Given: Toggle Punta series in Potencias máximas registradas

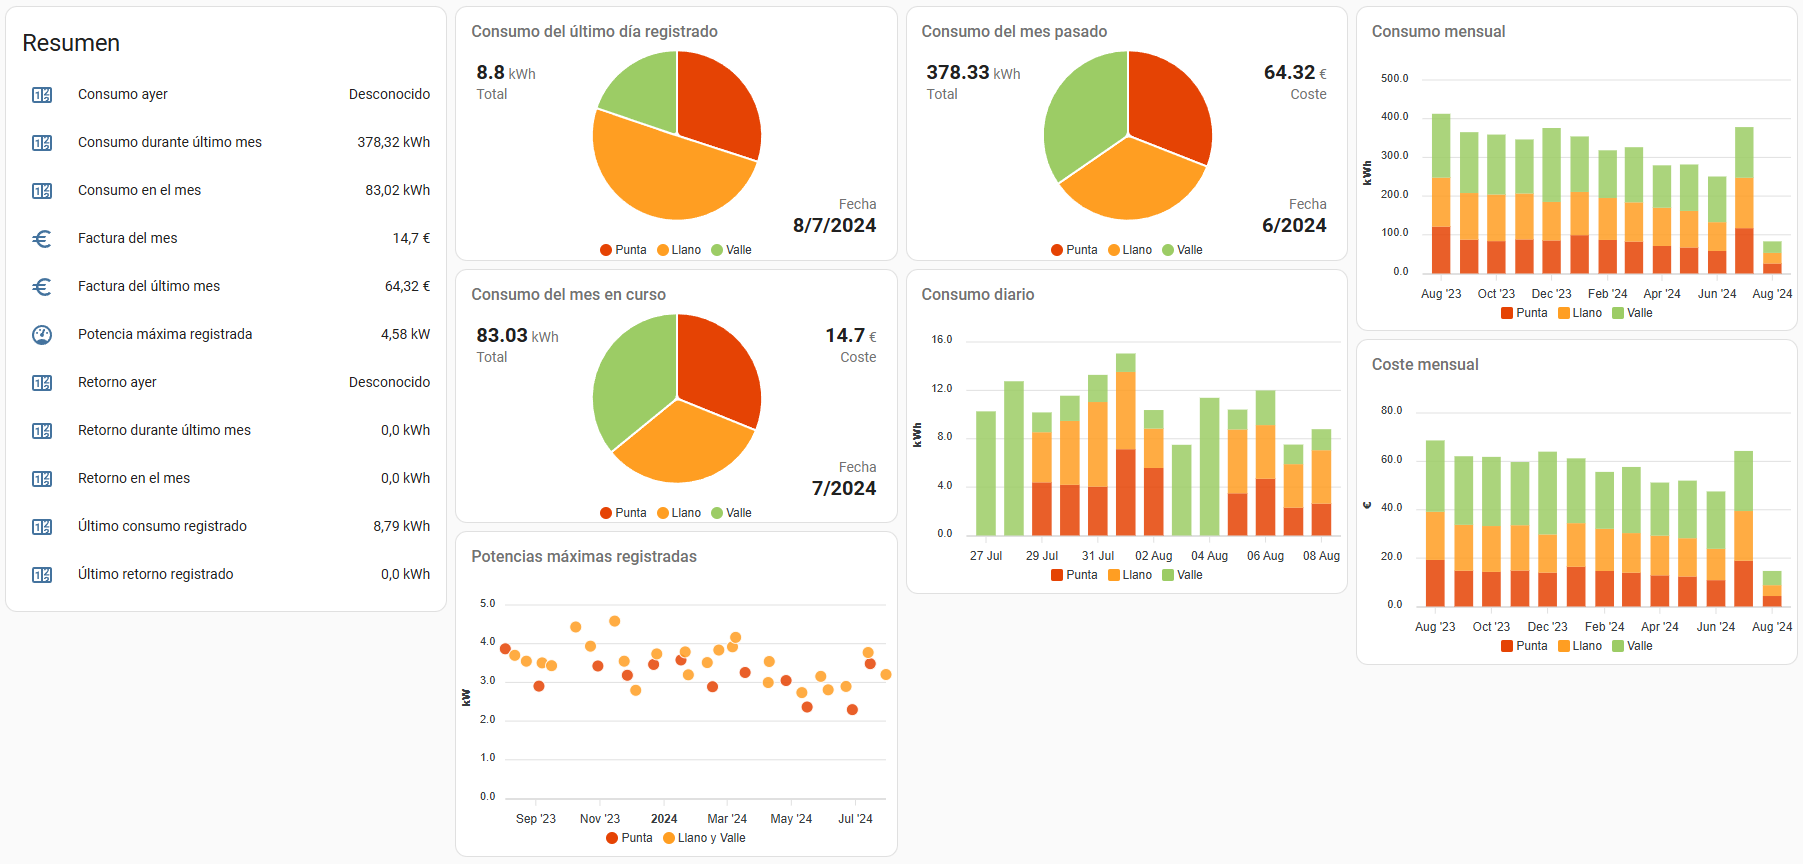Looking at the screenshot, I should 629,838.
